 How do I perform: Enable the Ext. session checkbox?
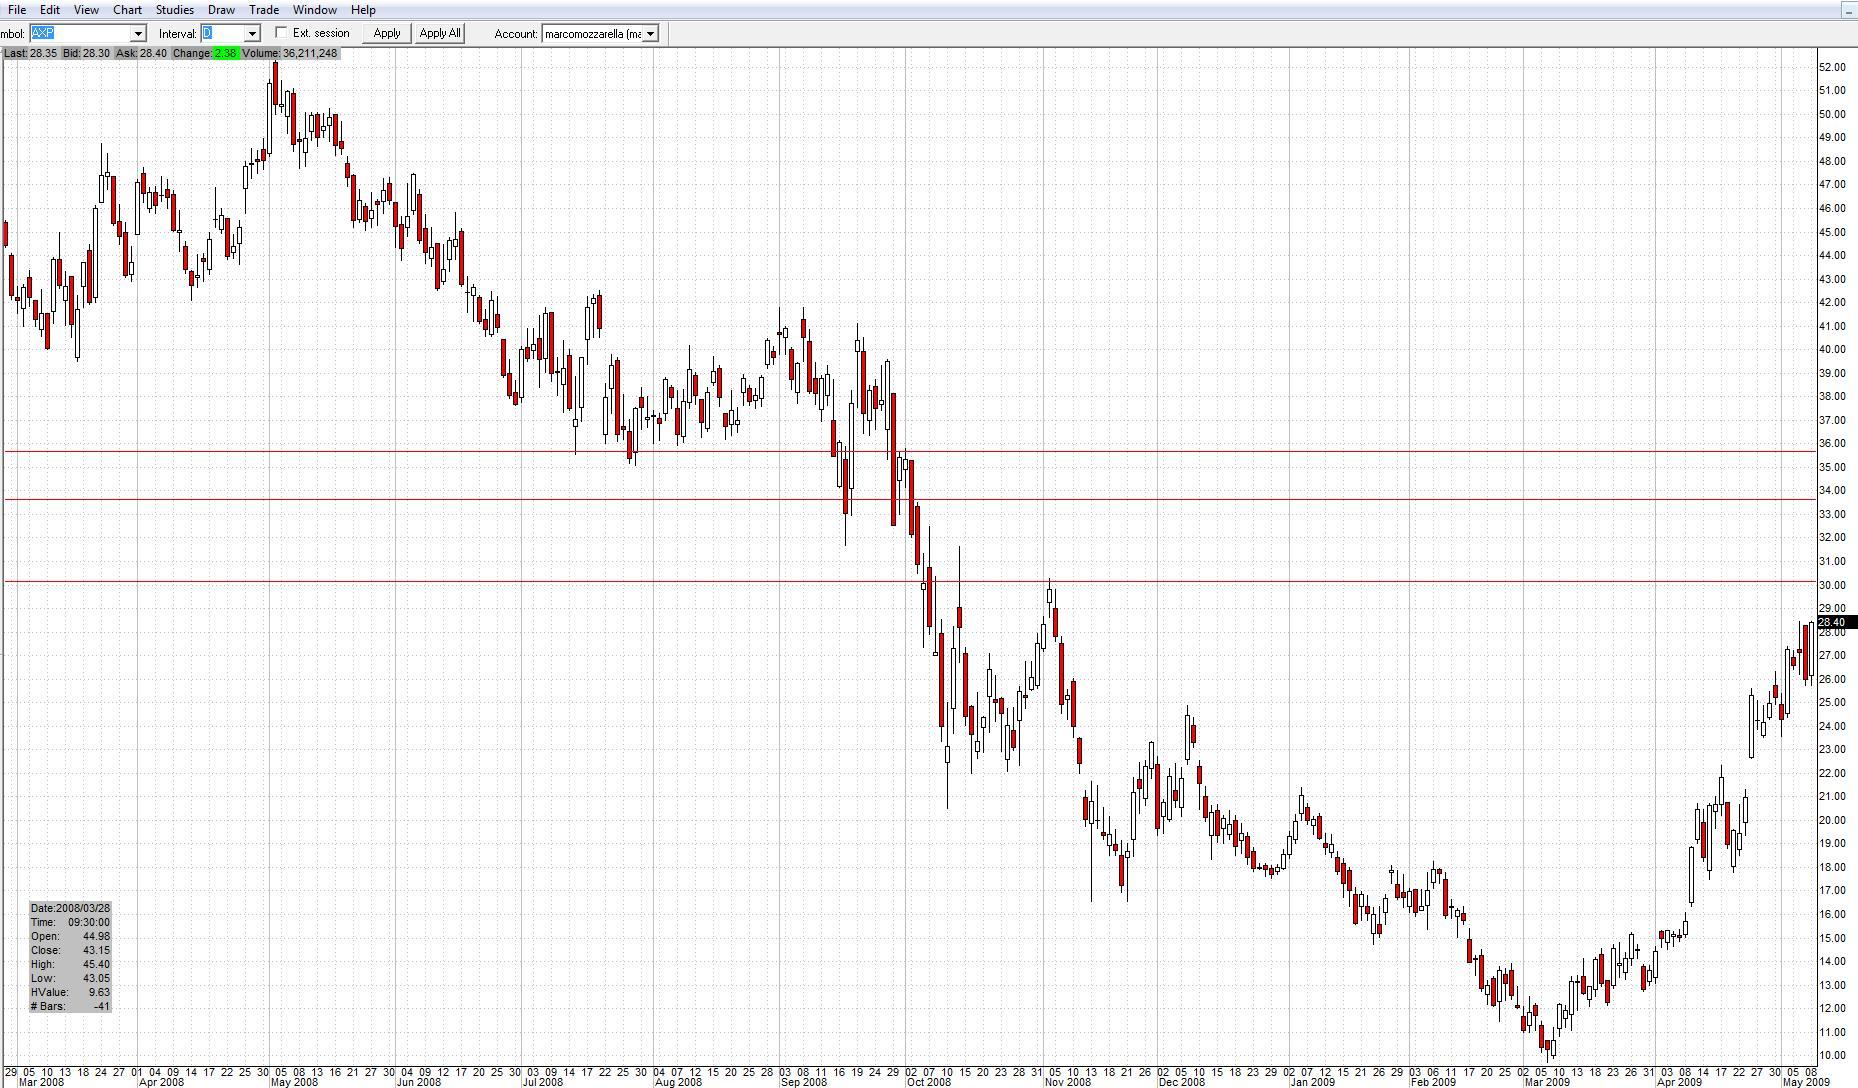point(282,32)
